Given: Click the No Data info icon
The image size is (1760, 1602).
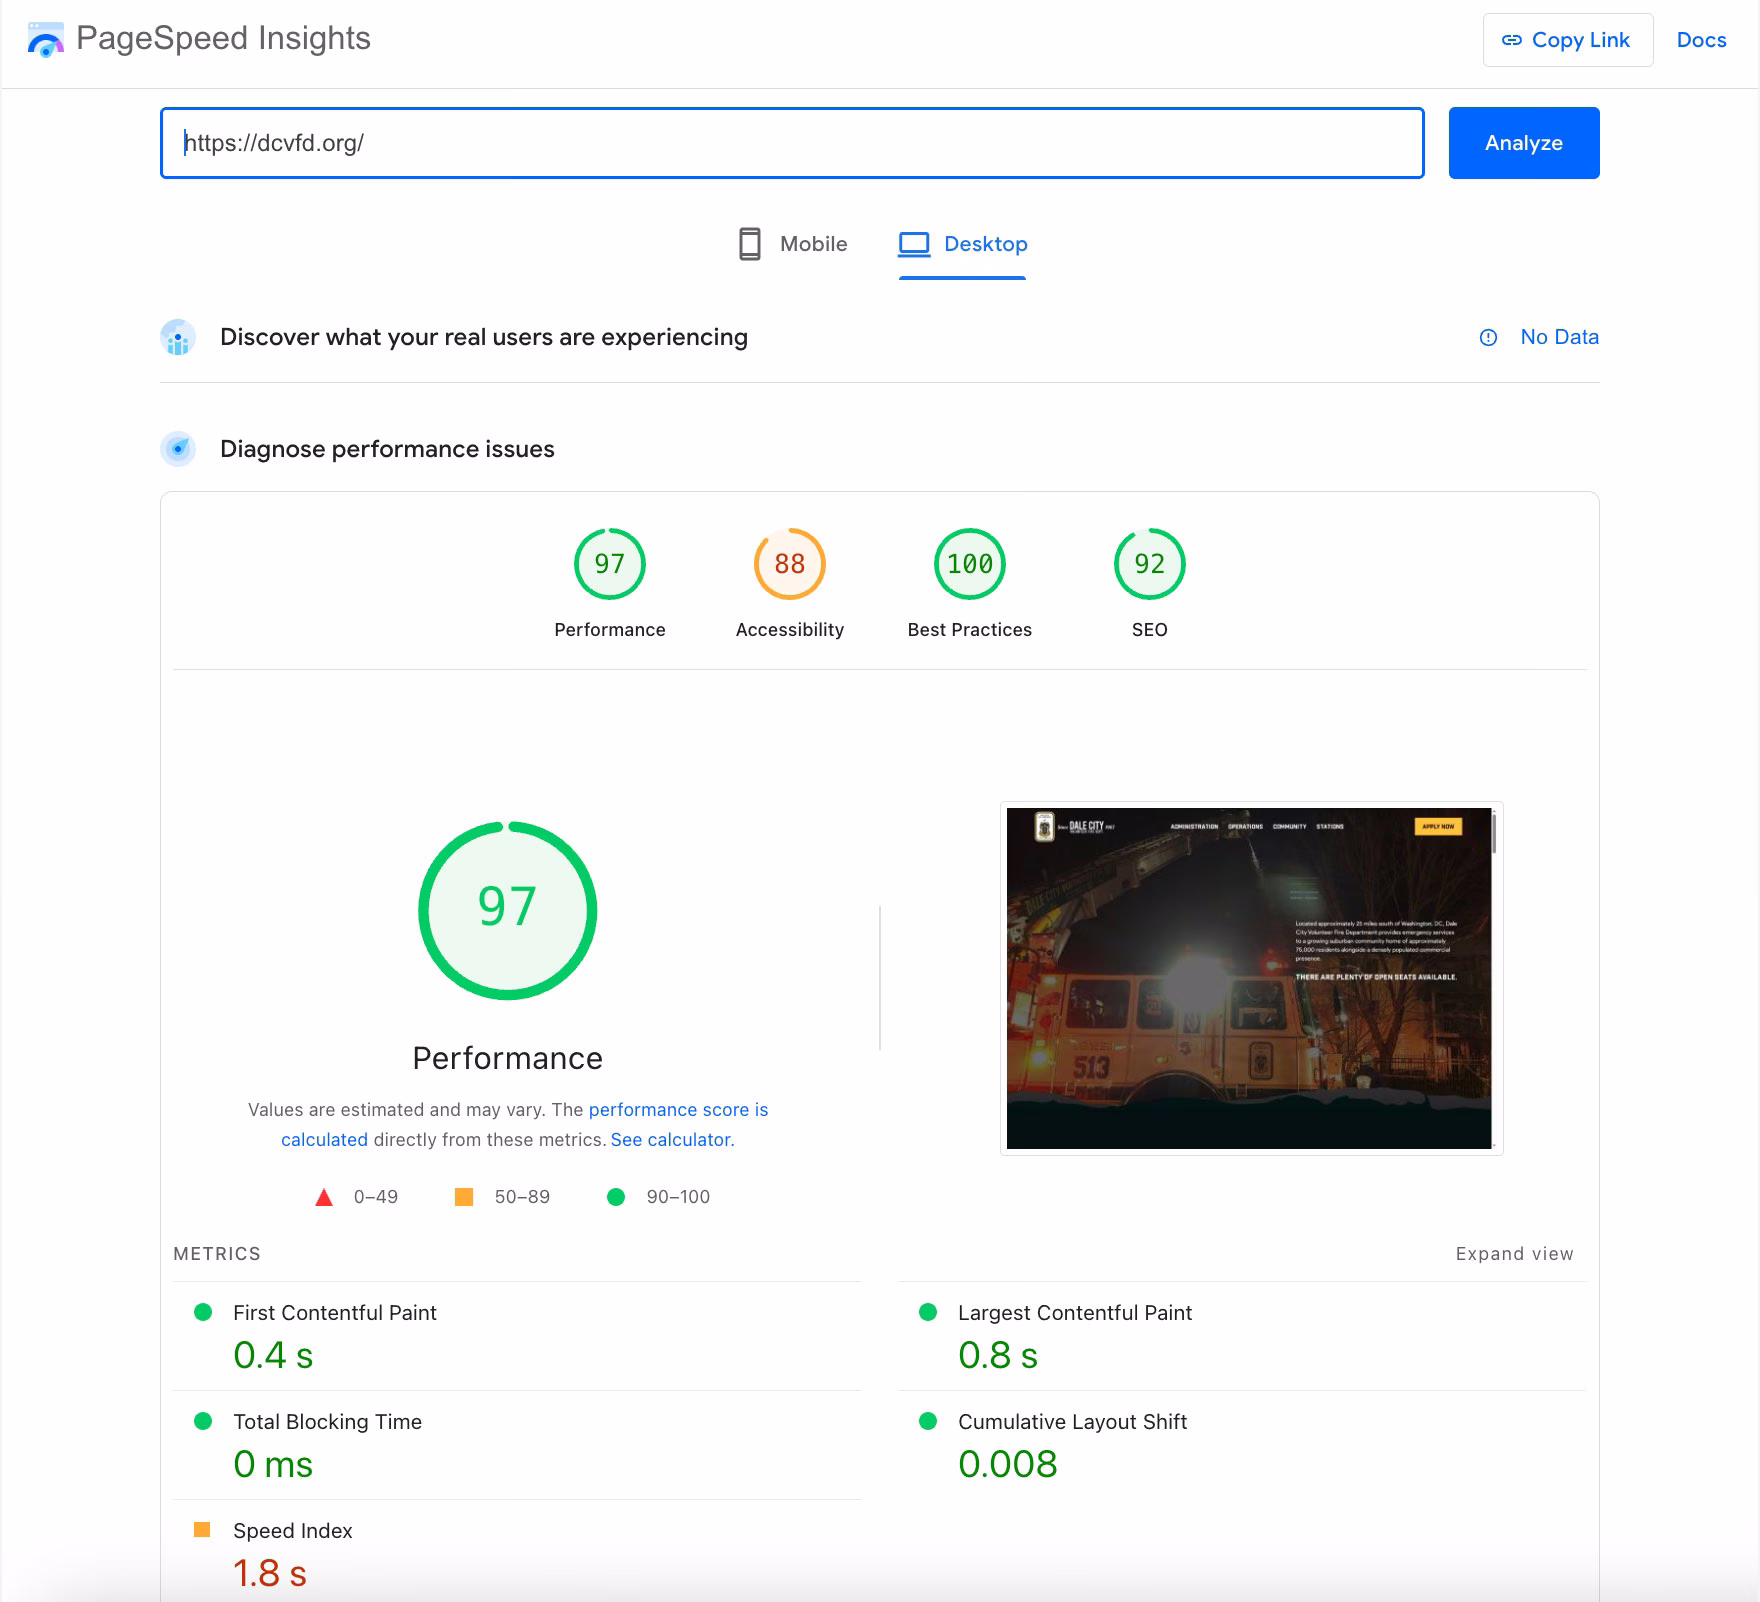Looking at the screenshot, I should coord(1488,338).
